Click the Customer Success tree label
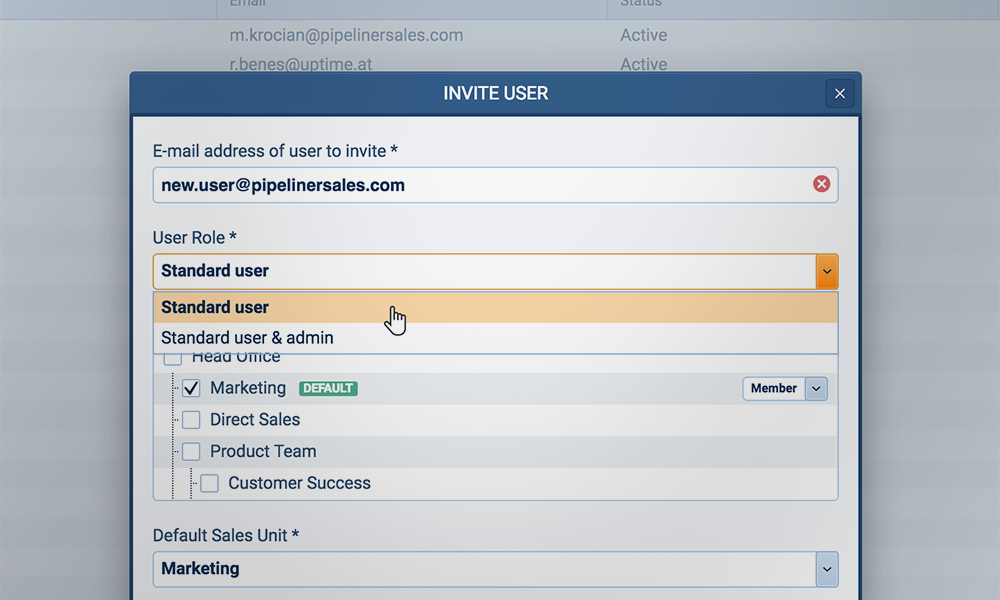Image resolution: width=1000 pixels, height=600 pixels. pos(299,483)
